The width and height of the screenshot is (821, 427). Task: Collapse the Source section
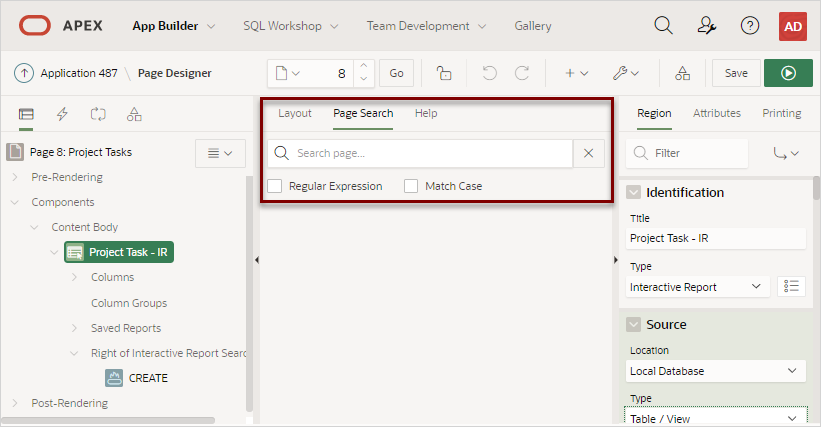point(634,324)
